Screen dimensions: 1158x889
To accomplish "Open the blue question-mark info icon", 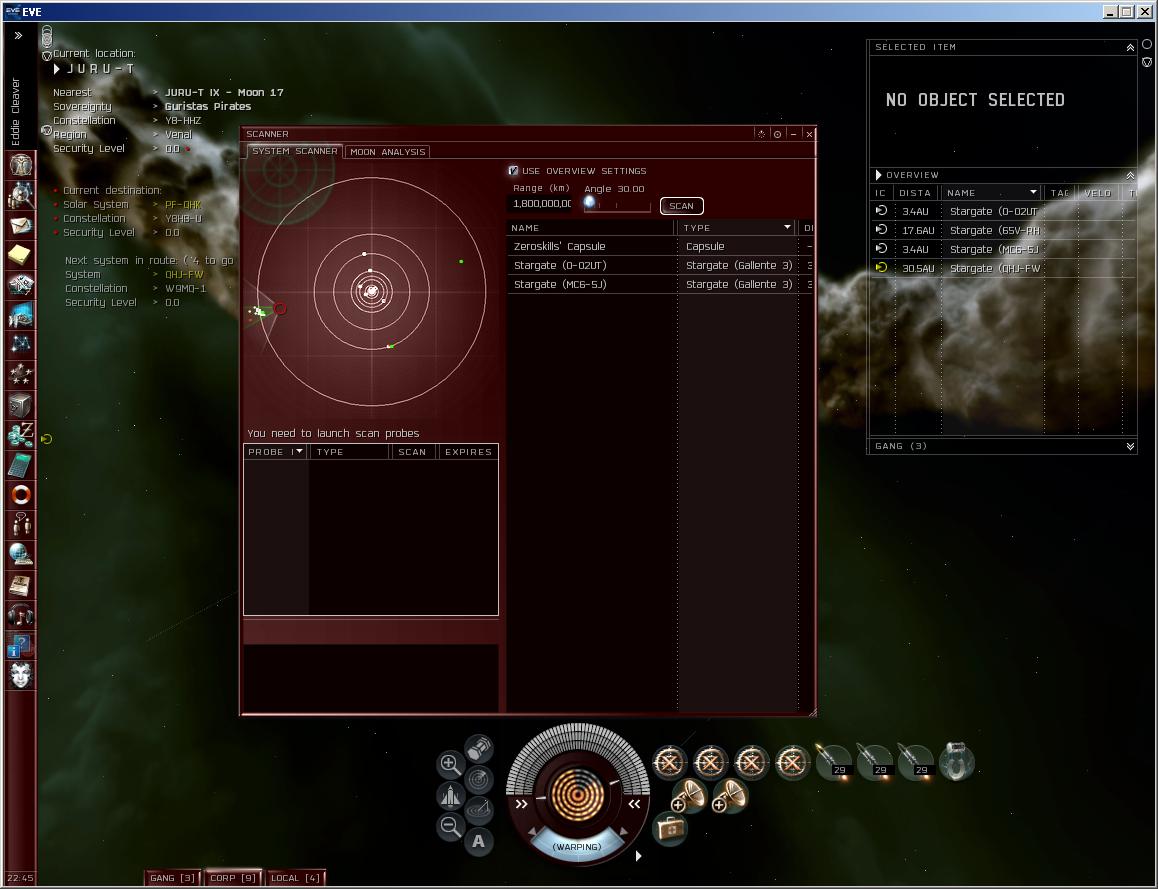I will pyautogui.click(x=21, y=645).
